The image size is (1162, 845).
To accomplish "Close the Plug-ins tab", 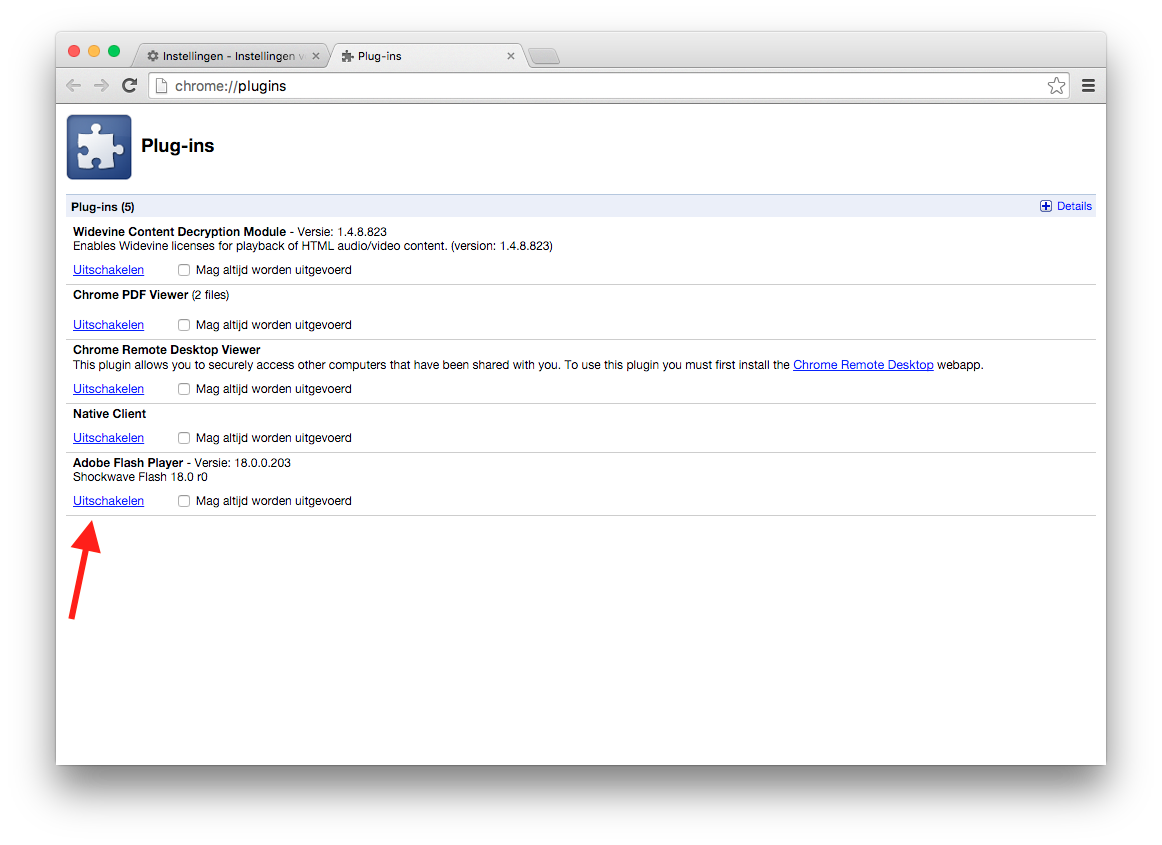I will [511, 56].
